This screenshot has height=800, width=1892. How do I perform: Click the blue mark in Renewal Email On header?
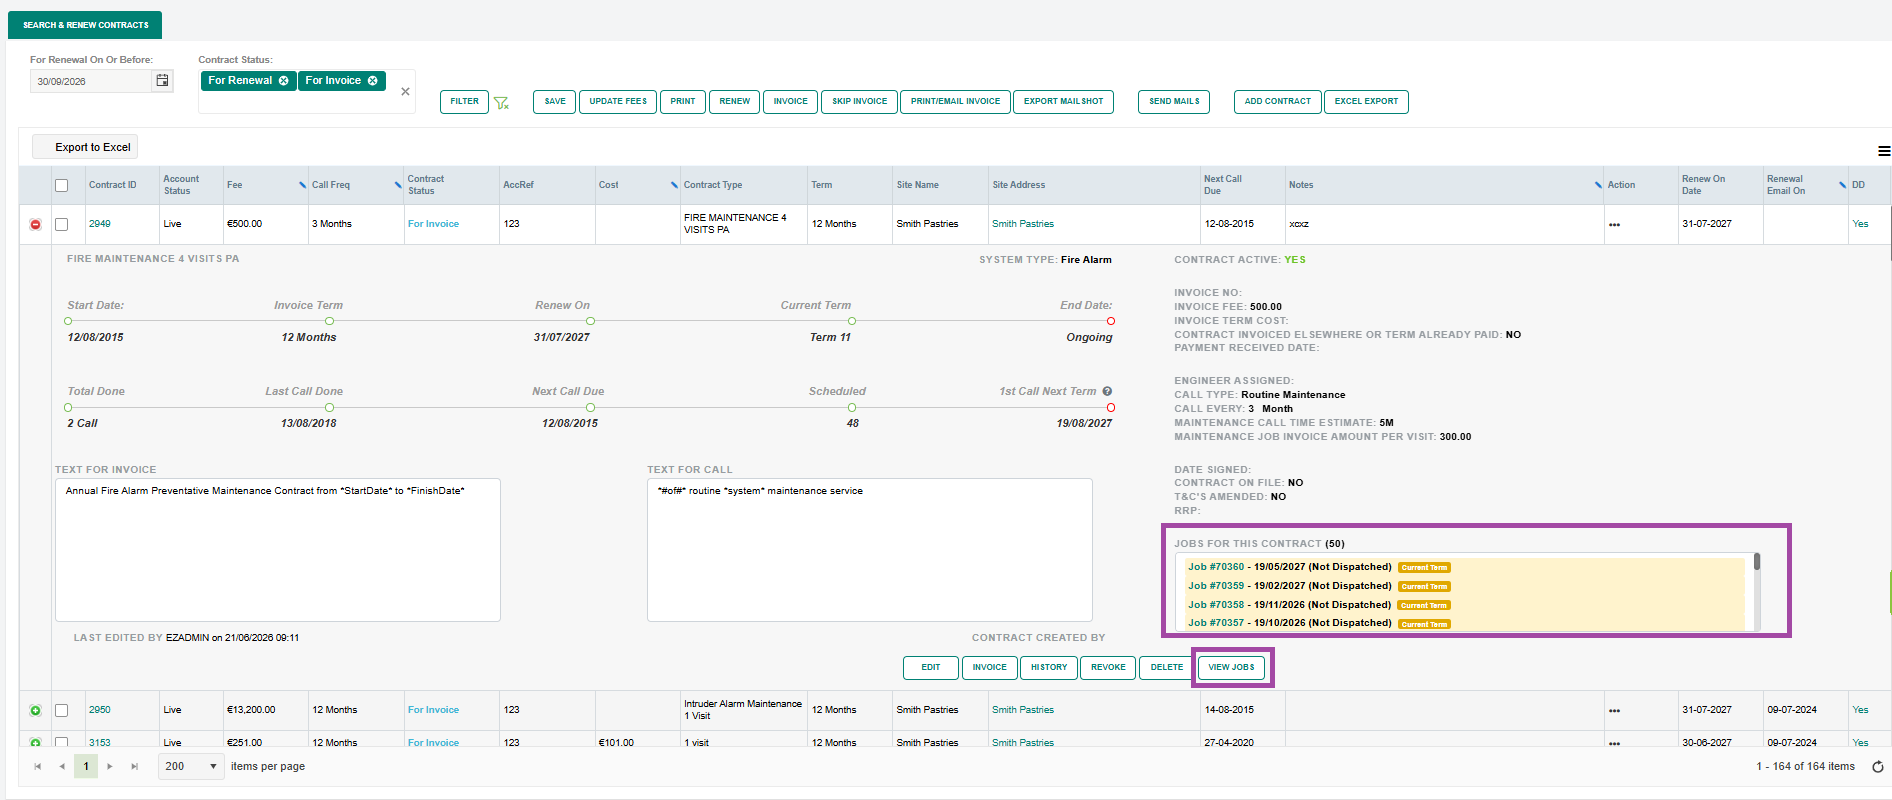coord(1842,185)
